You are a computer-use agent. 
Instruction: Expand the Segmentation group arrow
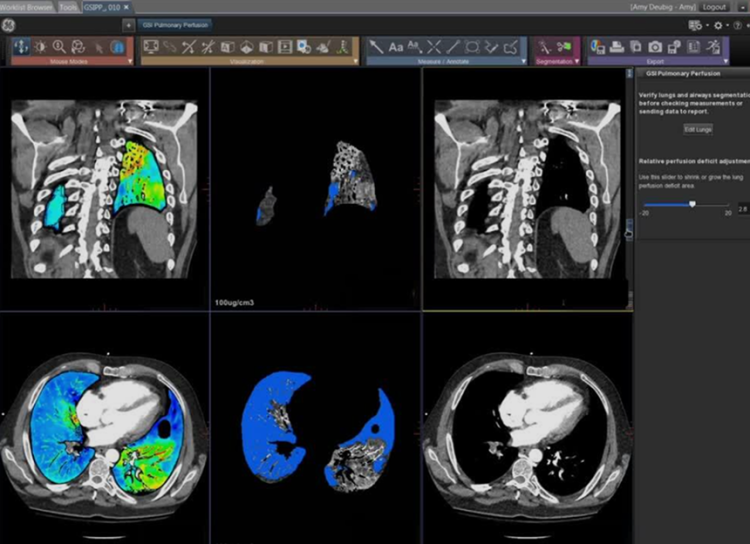pos(577,61)
